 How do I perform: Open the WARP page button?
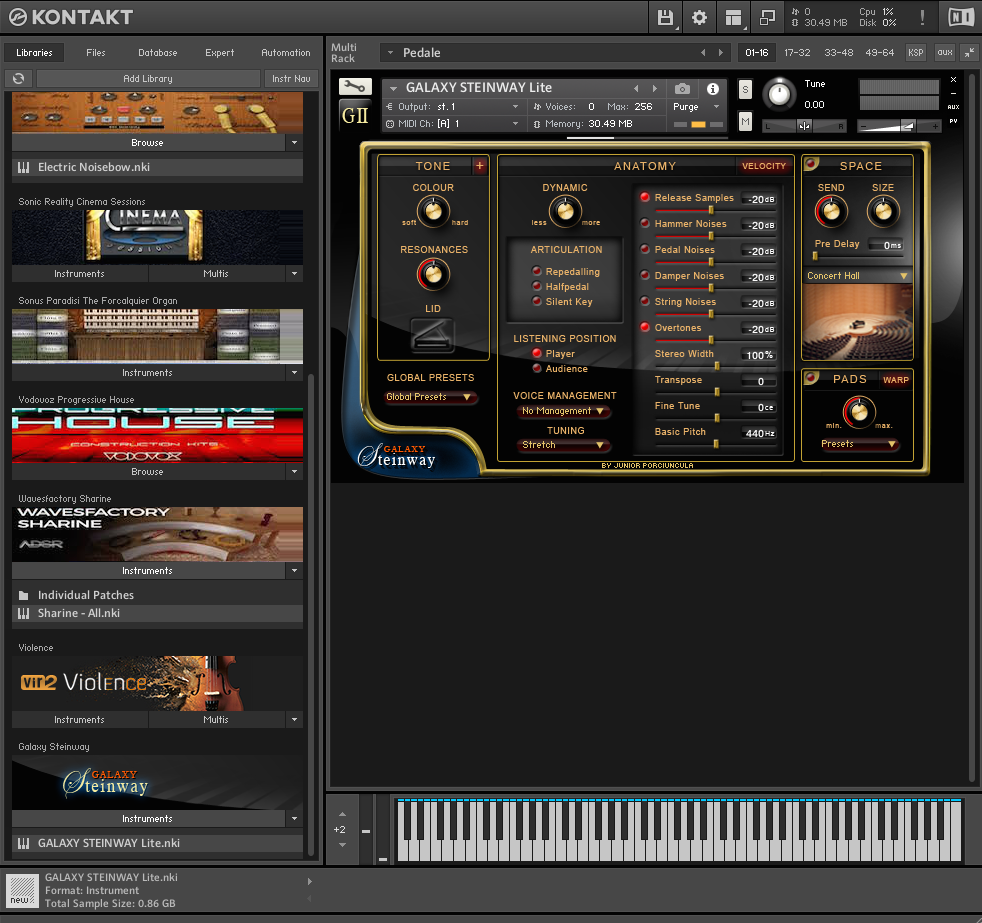pyautogui.click(x=896, y=379)
